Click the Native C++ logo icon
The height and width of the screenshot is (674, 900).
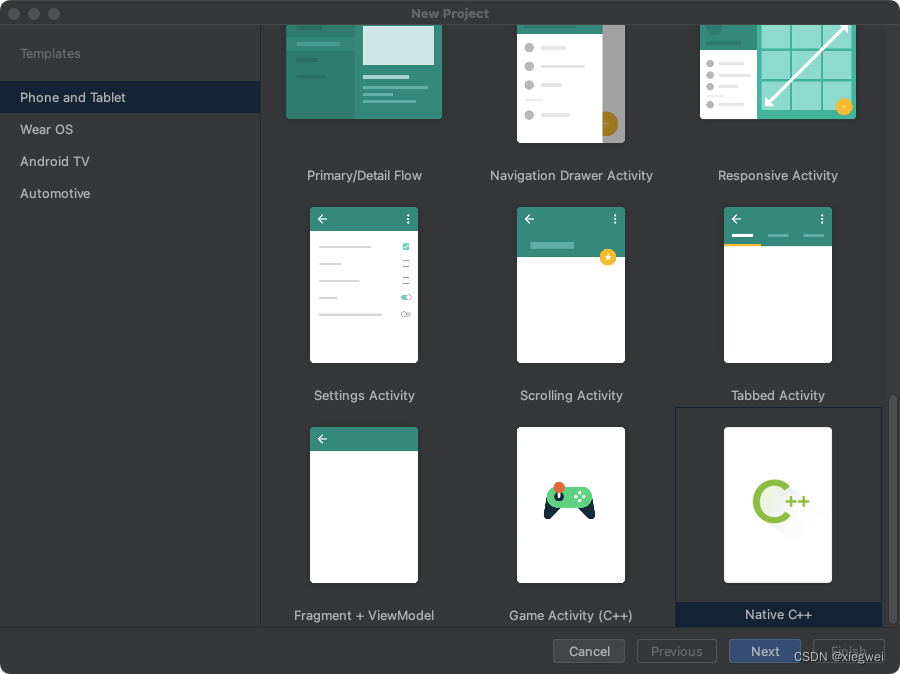click(781, 502)
